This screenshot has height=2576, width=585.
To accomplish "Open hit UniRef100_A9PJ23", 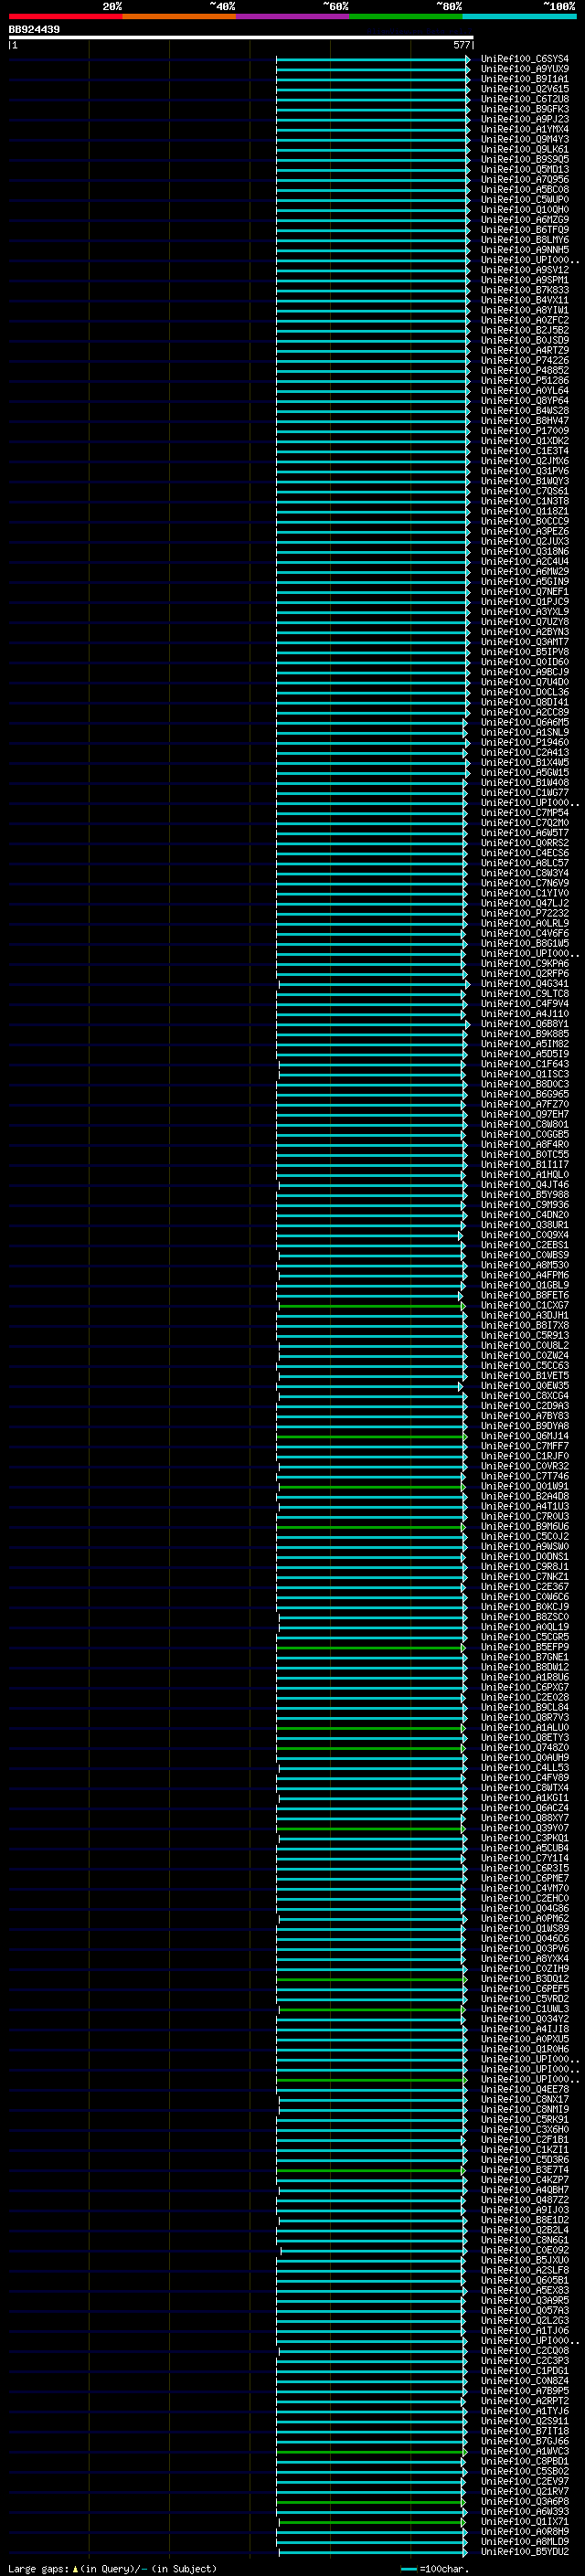I will (x=525, y=119).
